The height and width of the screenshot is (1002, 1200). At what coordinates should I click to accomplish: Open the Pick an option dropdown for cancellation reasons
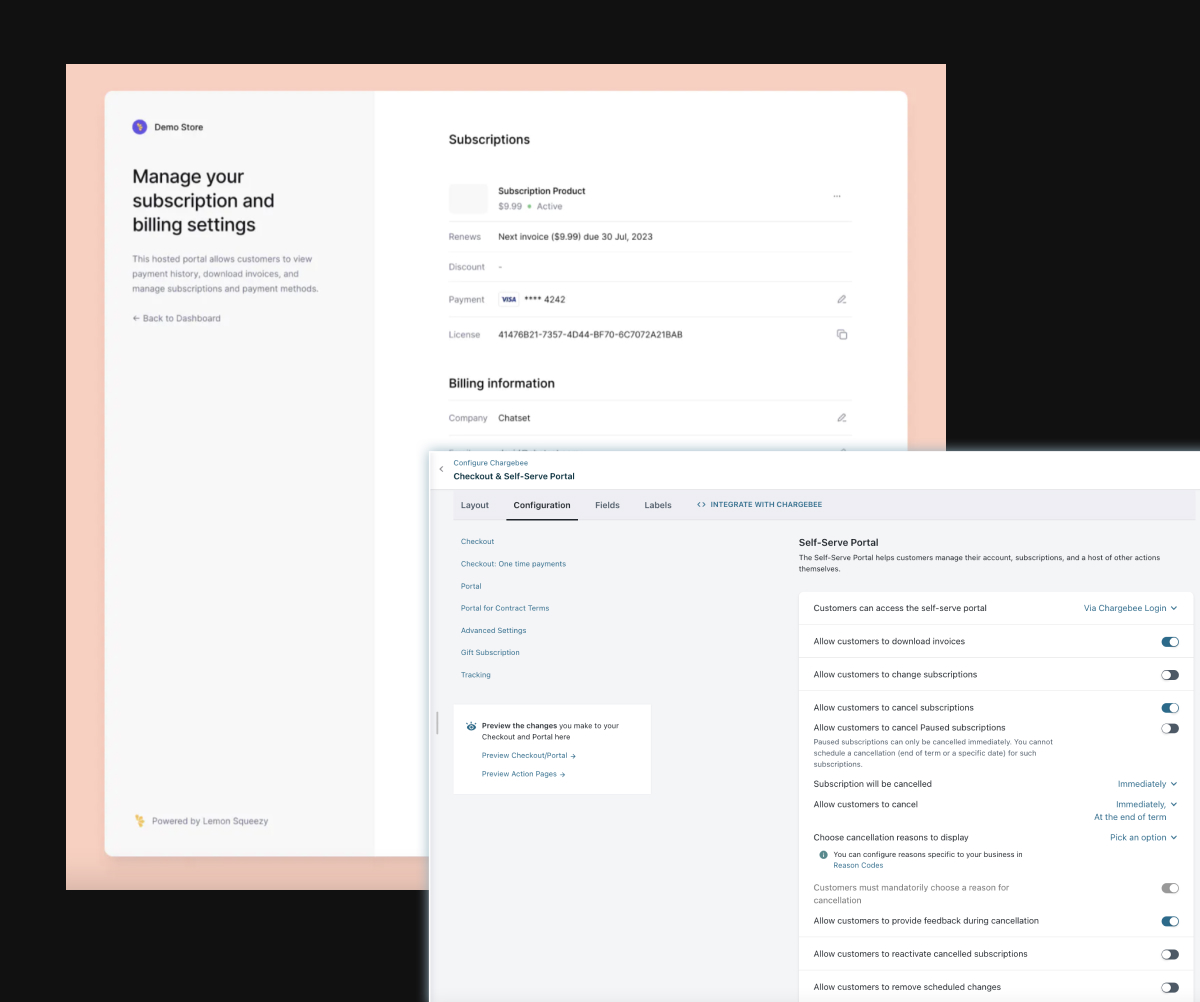tap(1143, 837)
